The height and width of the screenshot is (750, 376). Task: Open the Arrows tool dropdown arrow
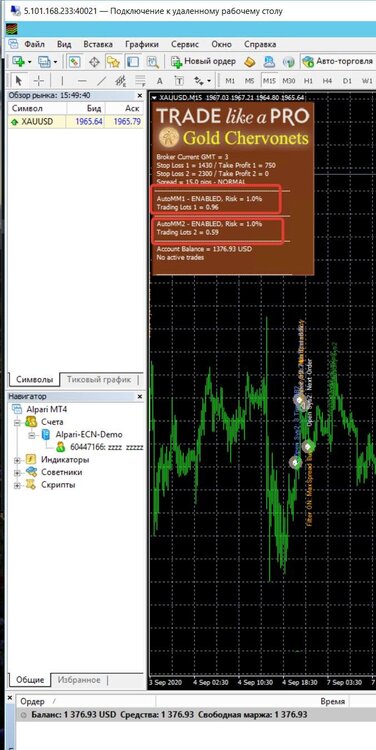click(210, 80)
